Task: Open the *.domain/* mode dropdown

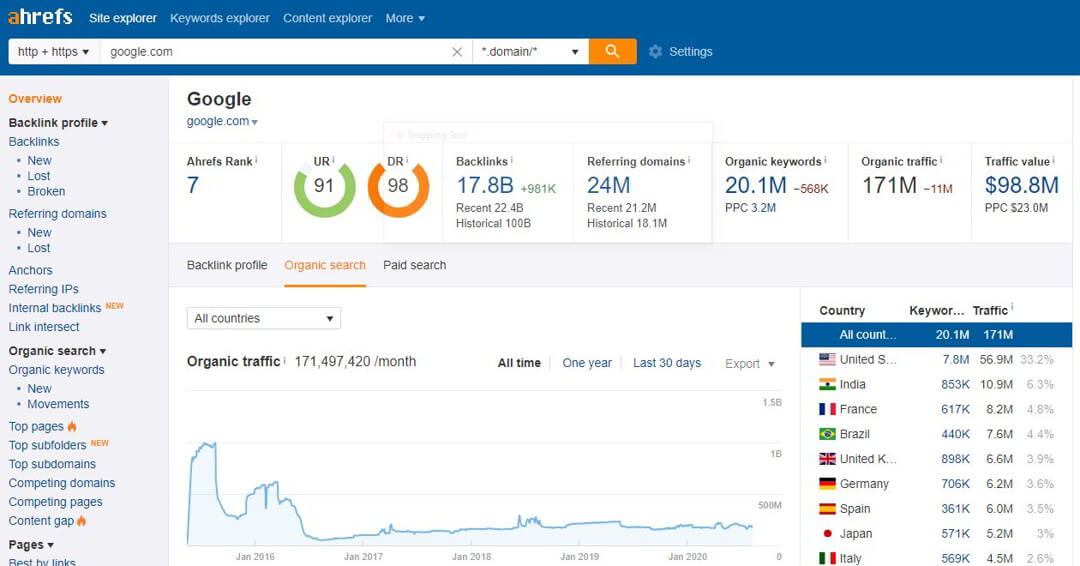Action: [x=530, y=52]
